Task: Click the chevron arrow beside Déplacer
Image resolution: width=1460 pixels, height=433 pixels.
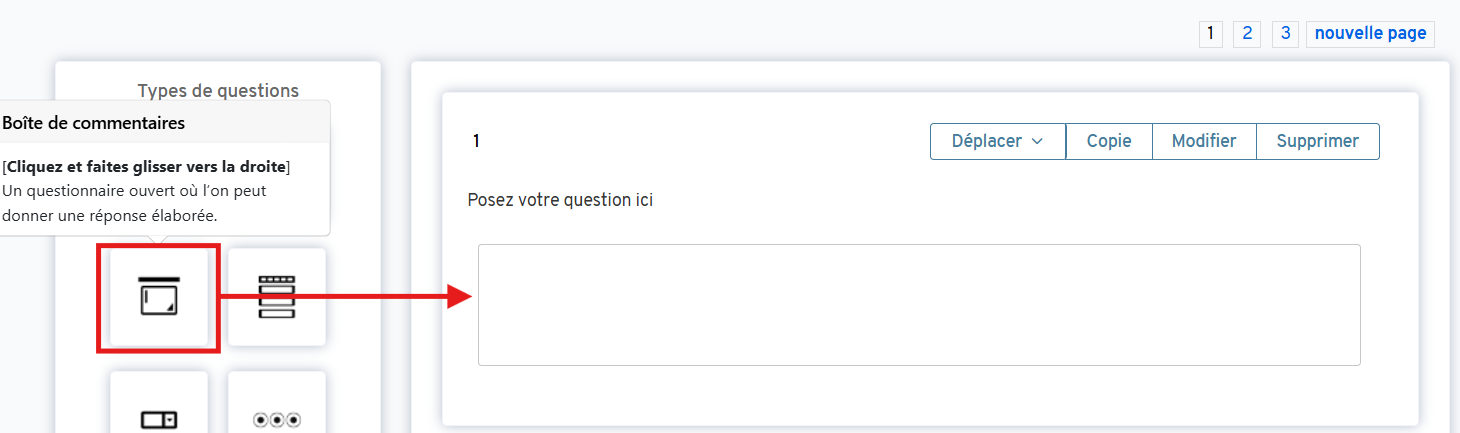Action: click(1037, 142)
